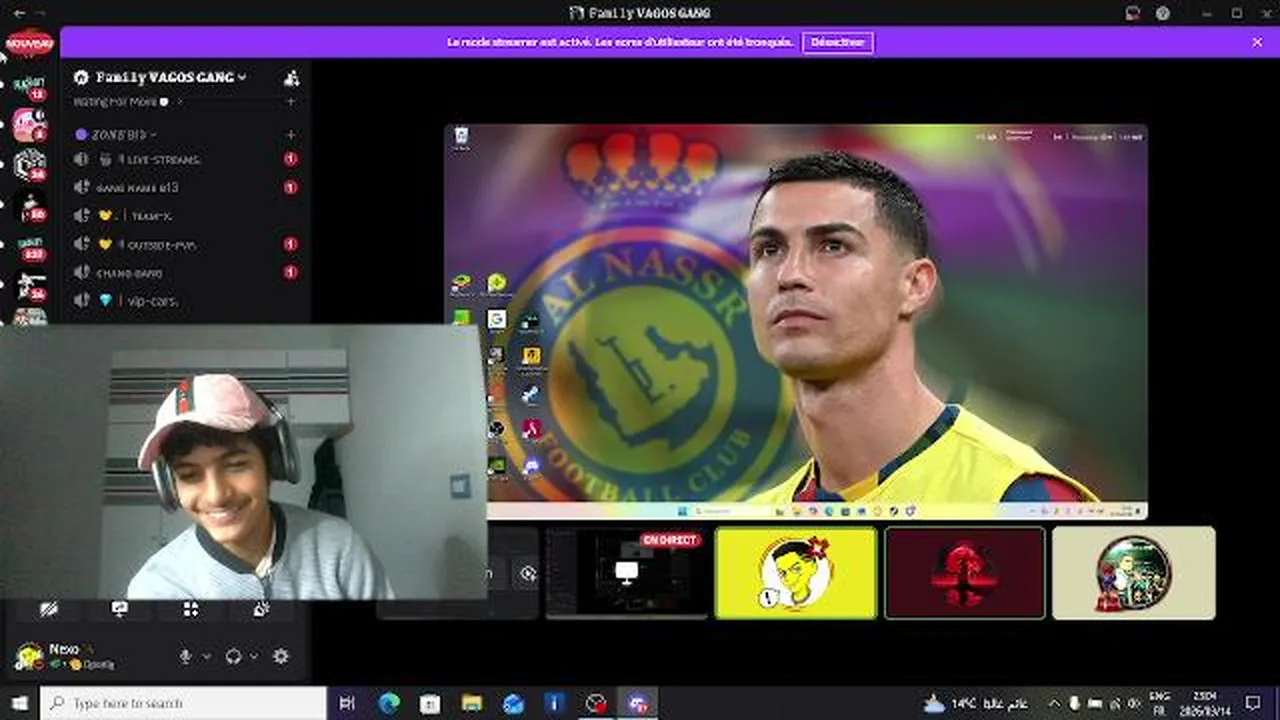Join the LIVE-STREAMS voice channel
The height and width of the screenshot is (720, 1280).
[x=185, y=159]
